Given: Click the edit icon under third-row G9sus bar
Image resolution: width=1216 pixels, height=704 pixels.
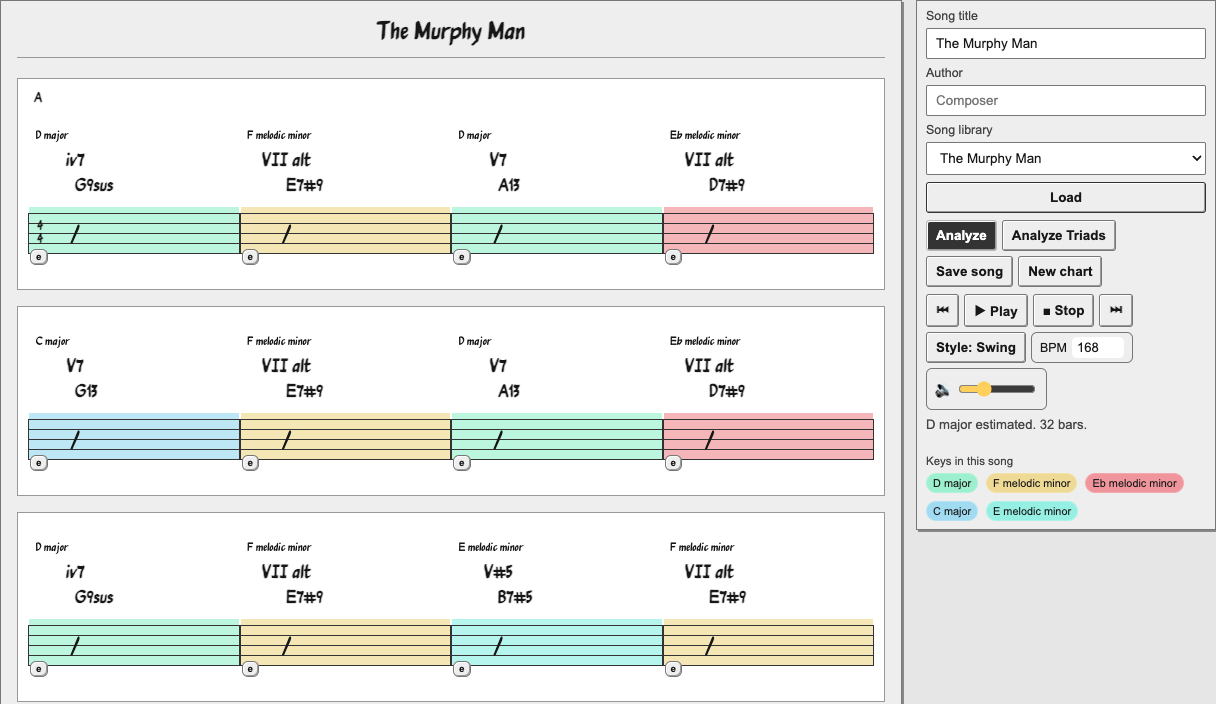Looking at the screenshot, I should pos(39,669).
